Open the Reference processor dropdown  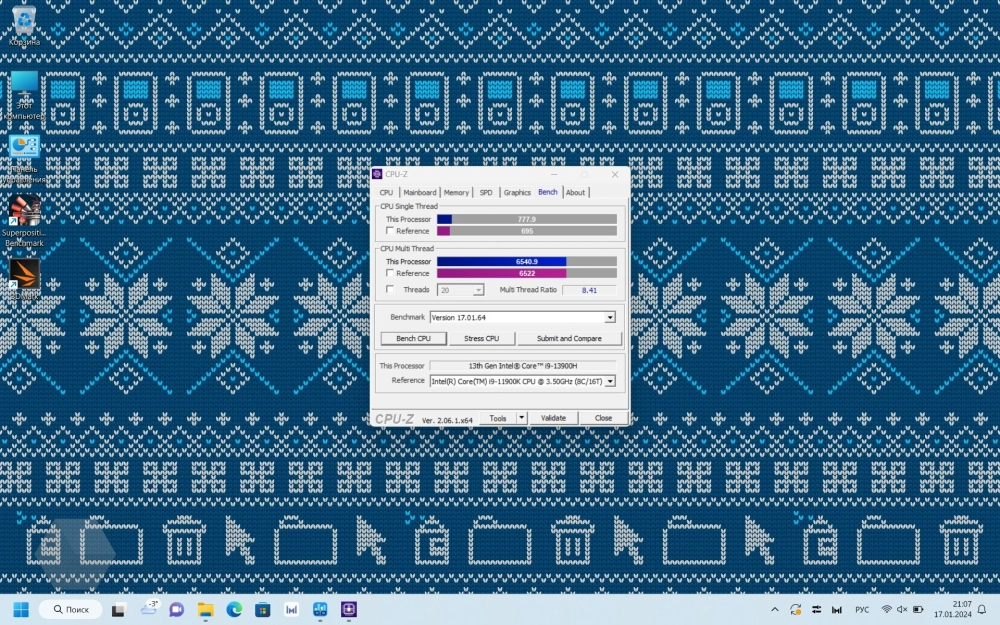coord(610,381)
